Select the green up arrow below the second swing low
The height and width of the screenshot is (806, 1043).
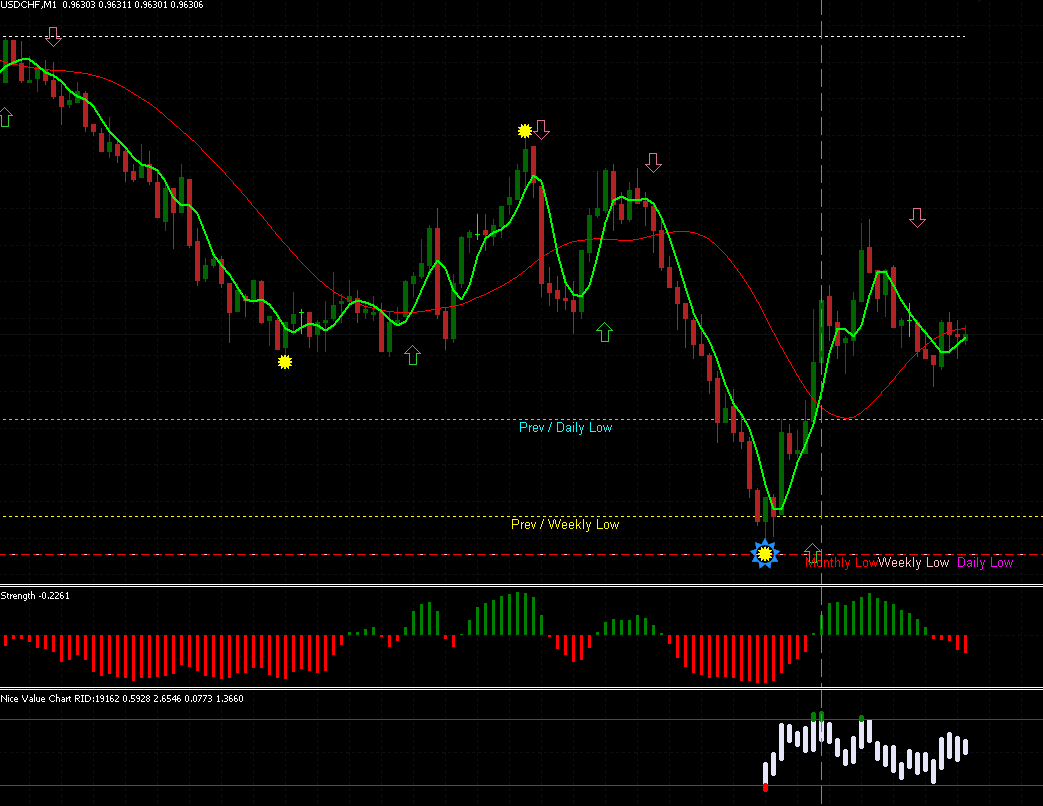pos(412,355)
